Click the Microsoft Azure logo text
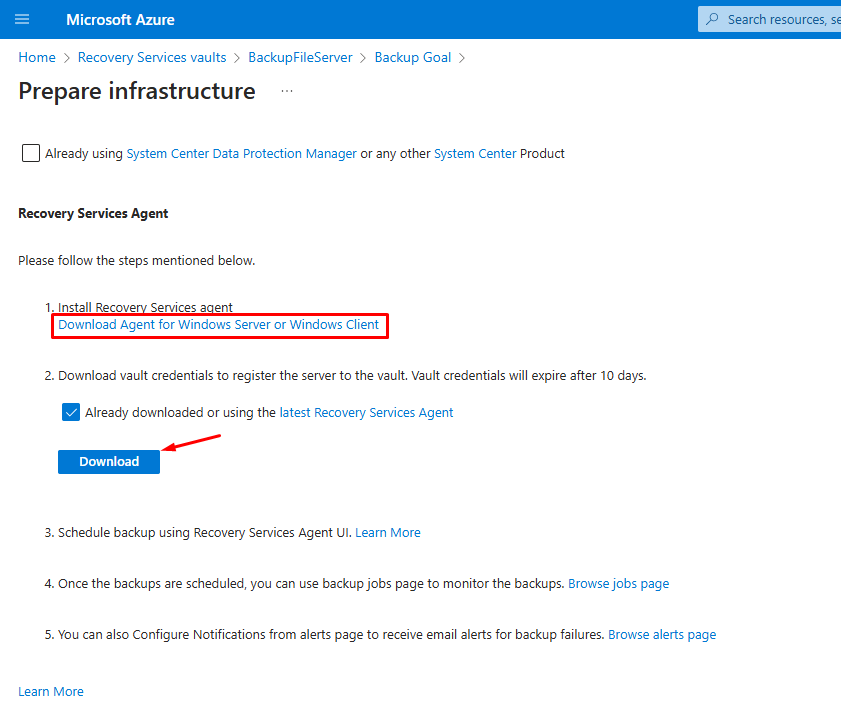 point(120,20)
